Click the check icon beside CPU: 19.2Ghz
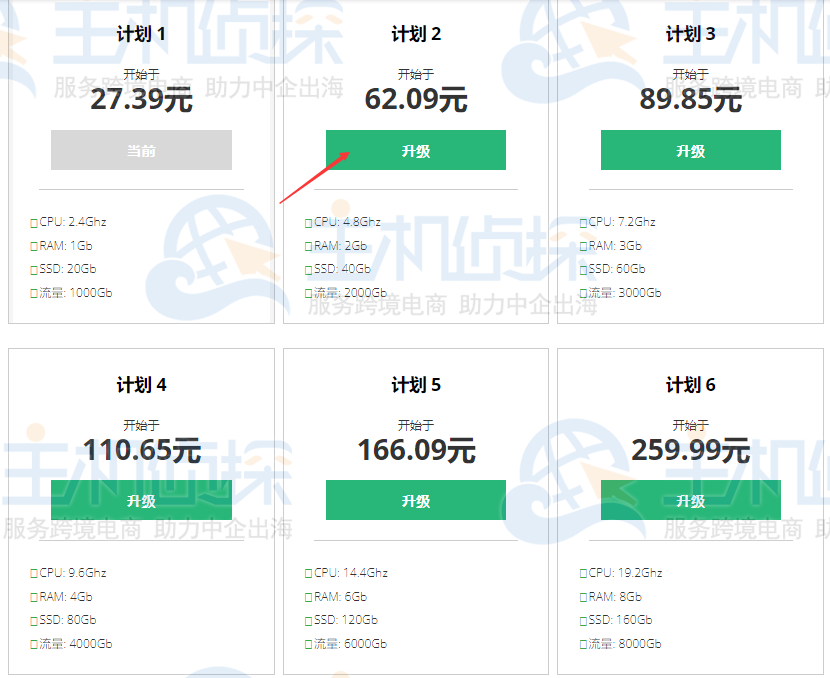The width and height of the screenshot is (830, 678). click(x=583, y=573)
